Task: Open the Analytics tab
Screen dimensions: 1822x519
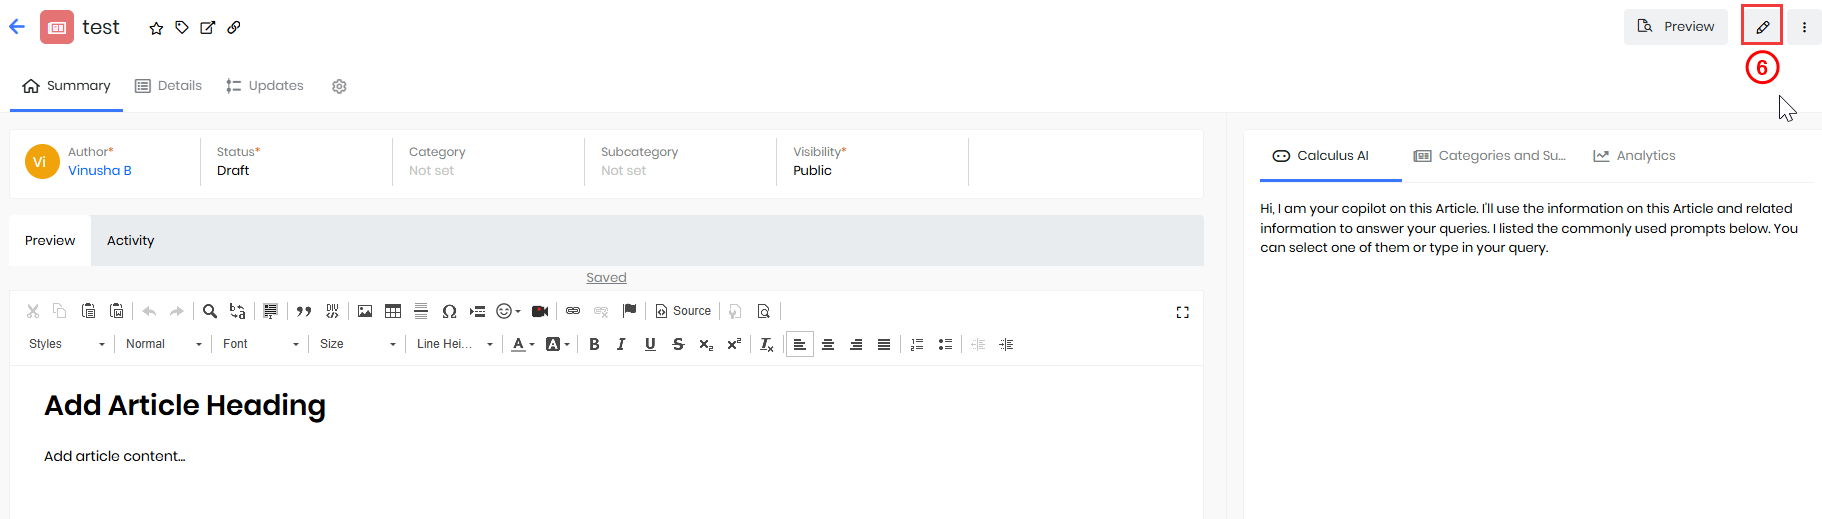Action: pos(1634,156)
